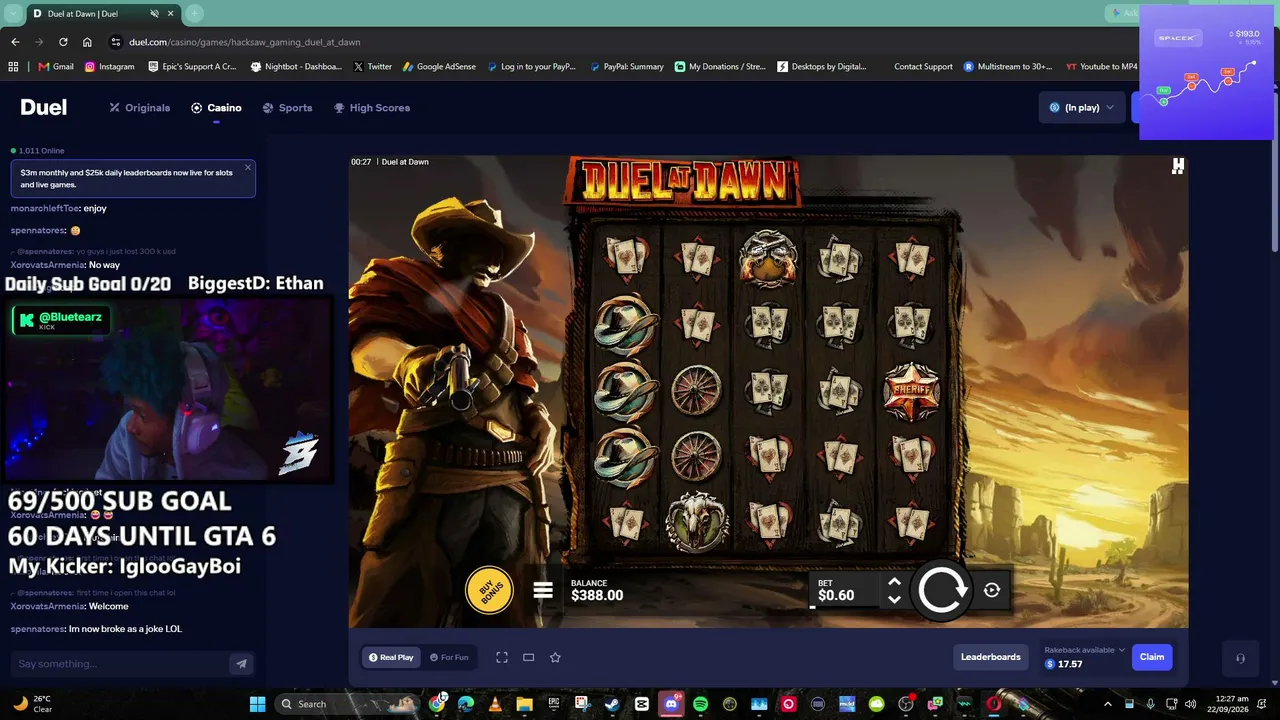The width and height of the screenshot is (1280, 720).
Task: Open the Google AdSense bookmark
Action: (x=440, y=67)
